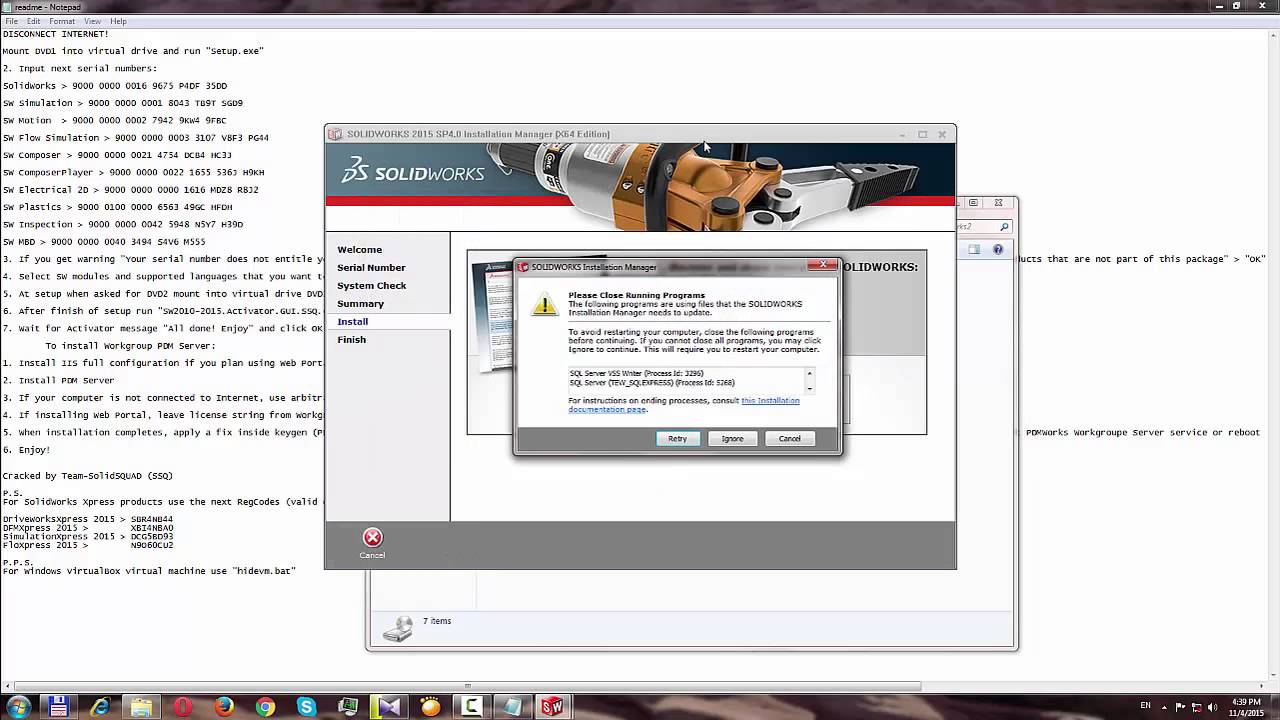Select 'SQL Server (TEW_SQLEXPRESS)' process entry

pos(652,383)
